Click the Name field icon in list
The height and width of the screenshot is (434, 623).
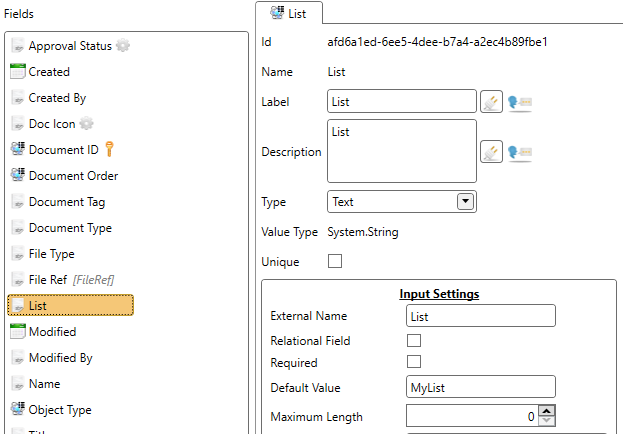(x=17, y=384)
